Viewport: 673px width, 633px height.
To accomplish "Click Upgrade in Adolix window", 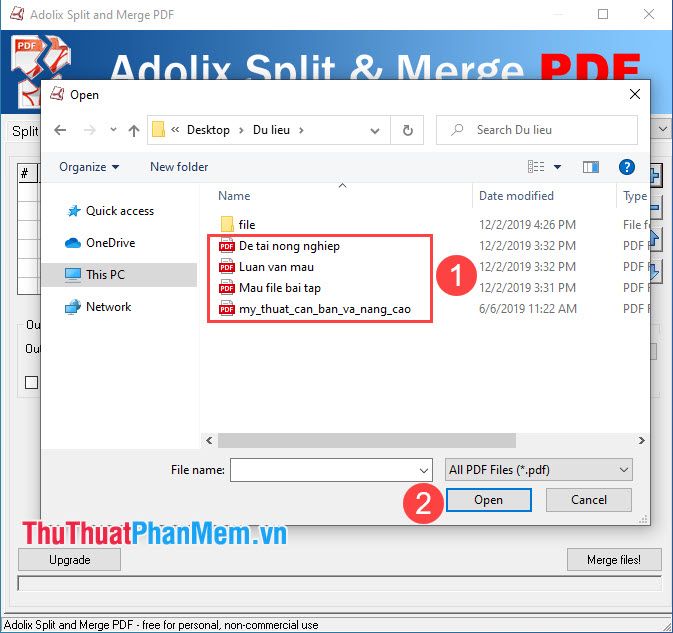I will (x=69, y=560).
